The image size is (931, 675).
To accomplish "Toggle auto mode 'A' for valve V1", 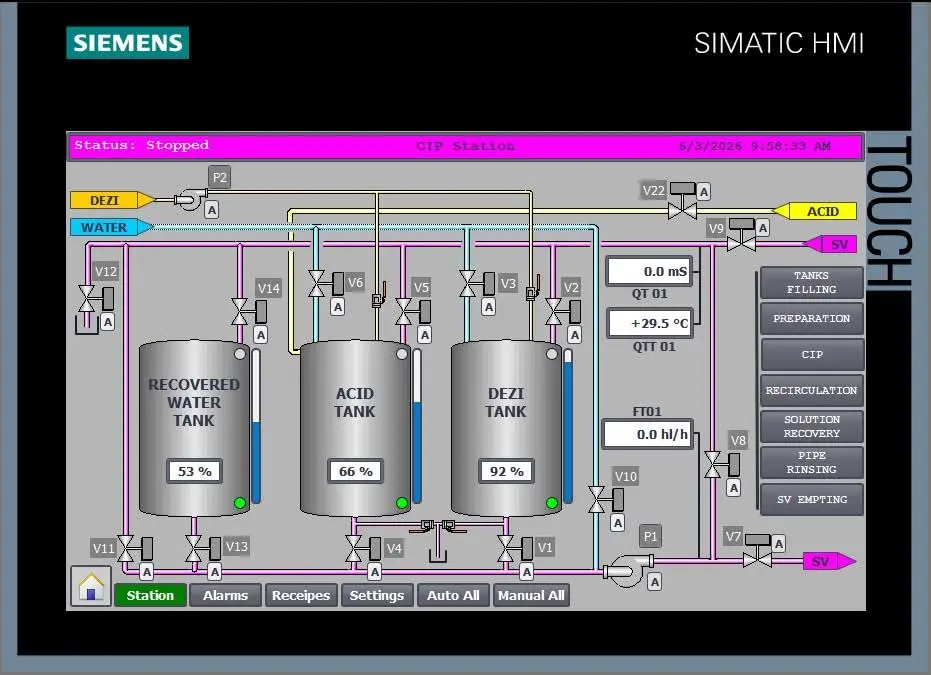I will coord(527,572).
